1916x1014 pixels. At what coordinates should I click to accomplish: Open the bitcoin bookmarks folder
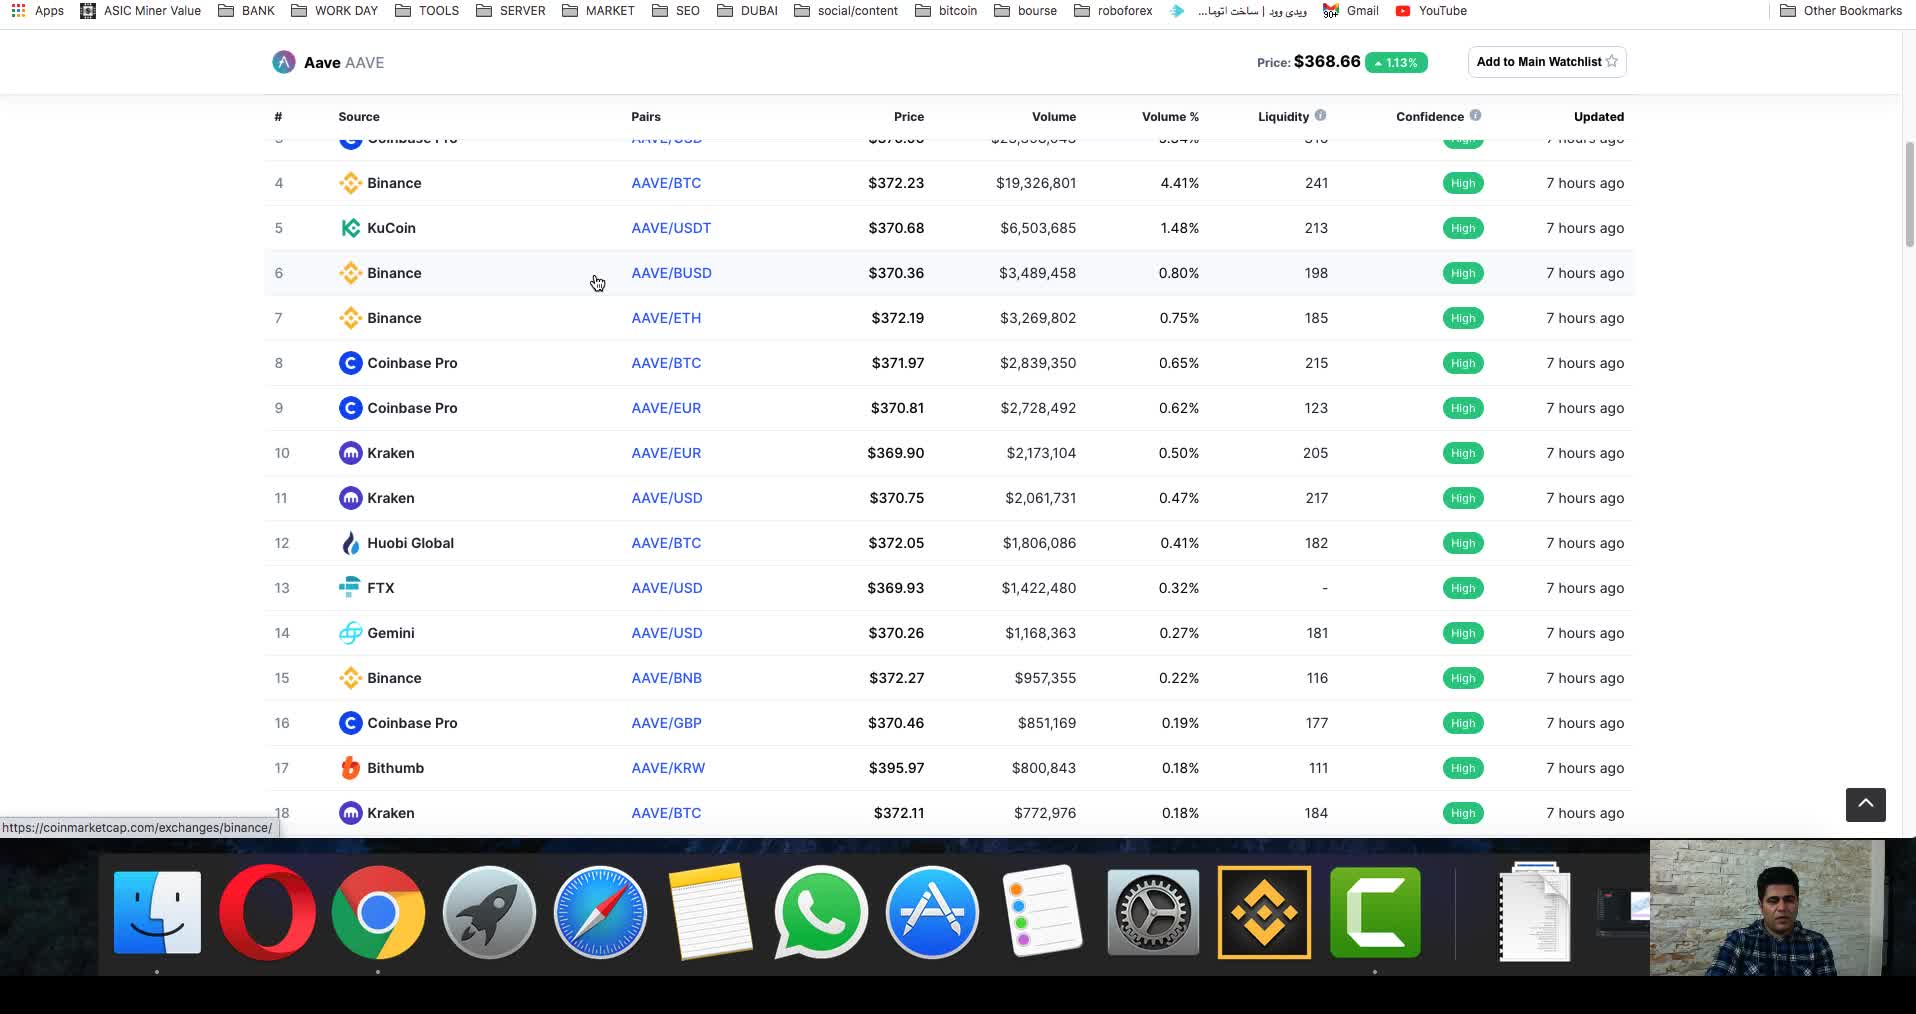pyautogui.click(x=946, y=11)
